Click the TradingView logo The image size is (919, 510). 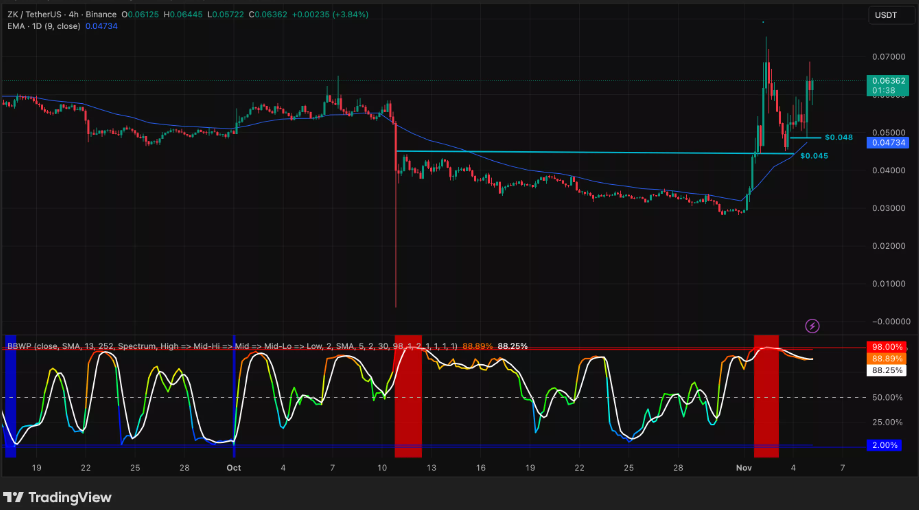click(58, 497)
